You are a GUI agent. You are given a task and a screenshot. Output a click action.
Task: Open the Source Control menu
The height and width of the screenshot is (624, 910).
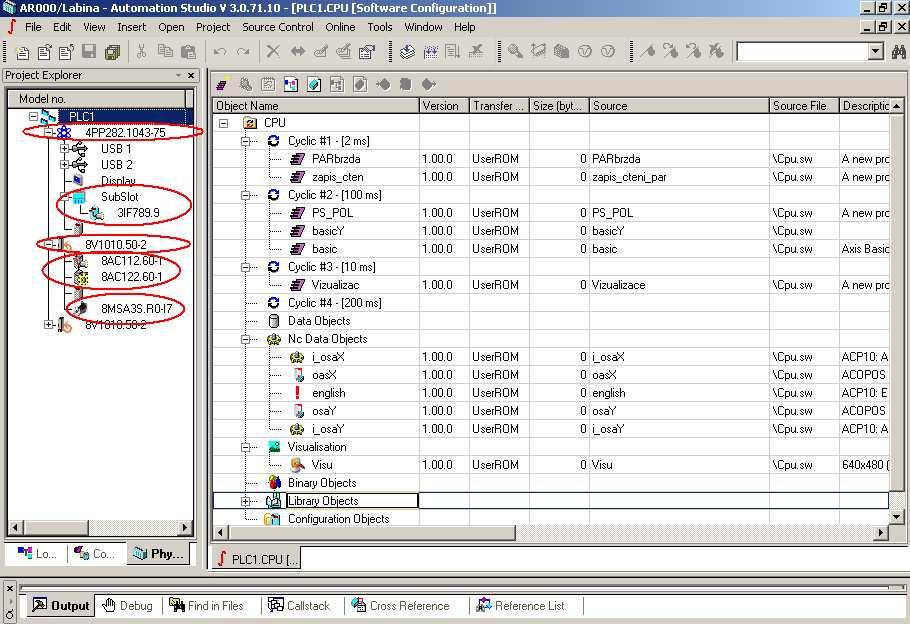(x=278, y=27)
